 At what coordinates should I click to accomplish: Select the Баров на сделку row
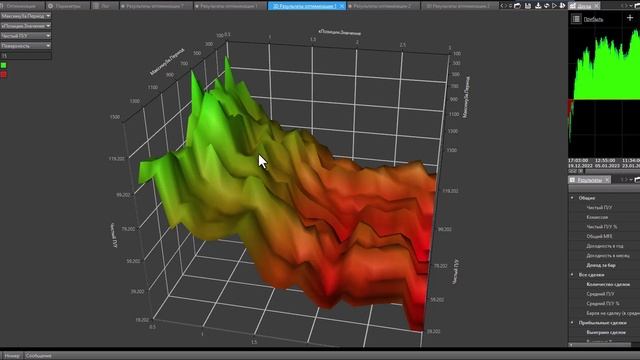(604, 313)
